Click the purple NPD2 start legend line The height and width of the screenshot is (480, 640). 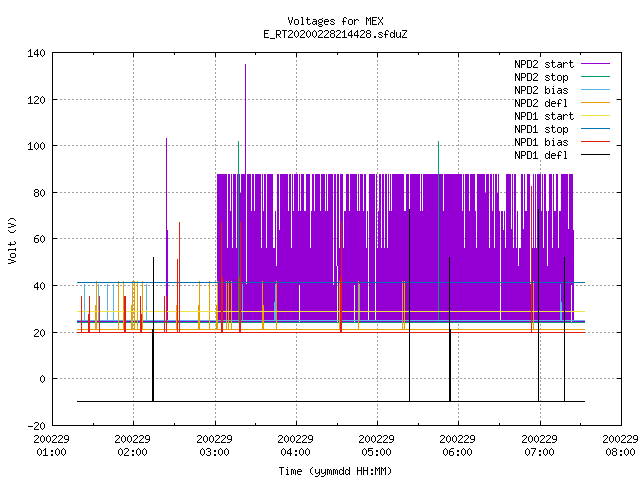(595, 64)
